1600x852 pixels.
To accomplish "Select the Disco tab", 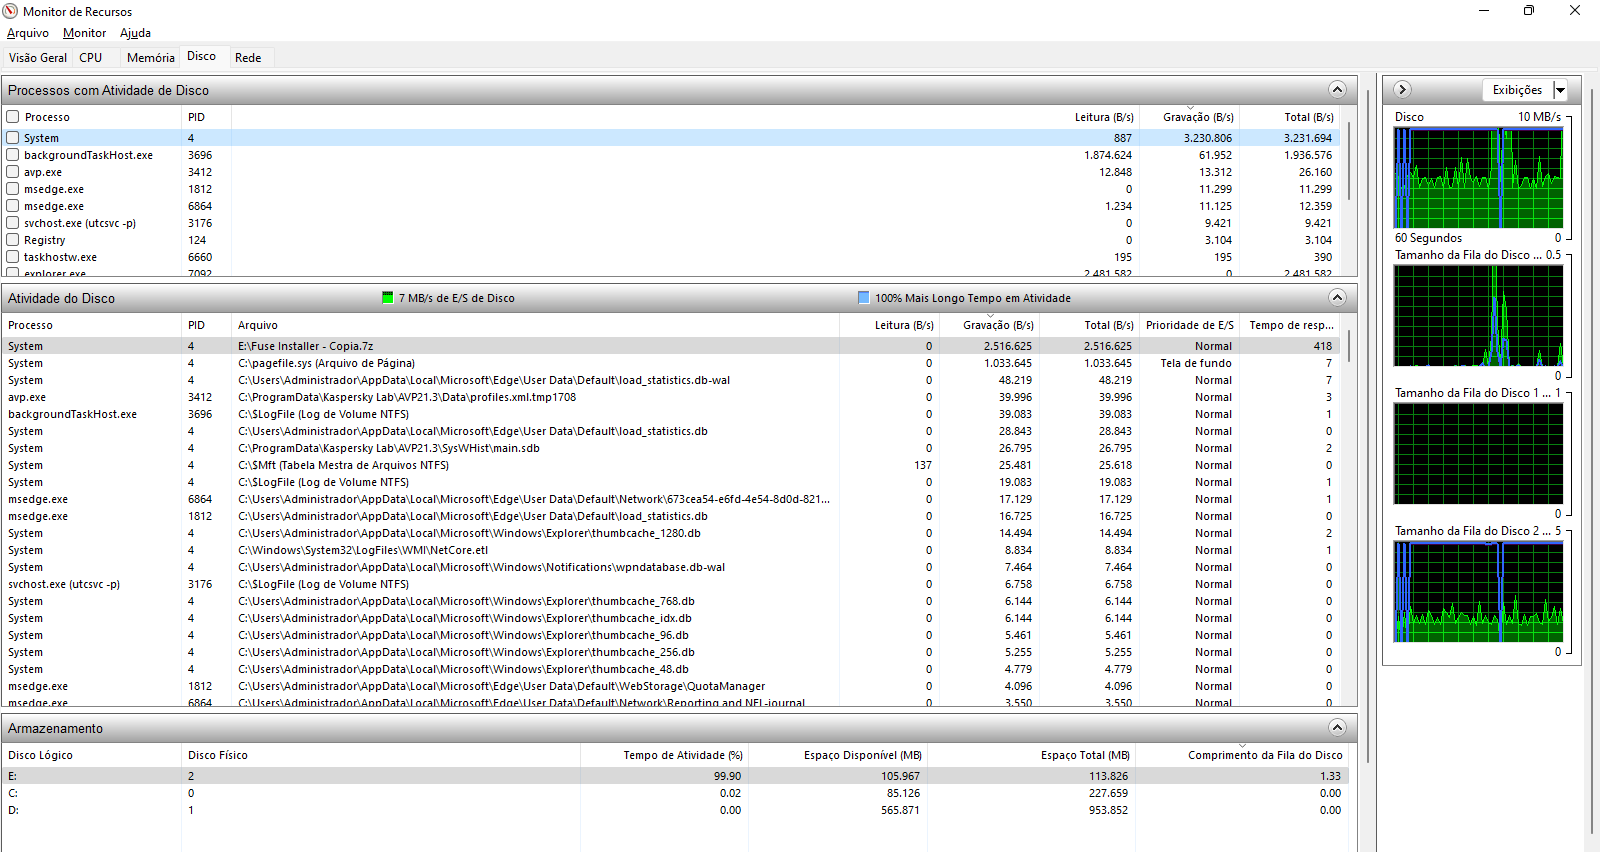I will coord(201,56).
